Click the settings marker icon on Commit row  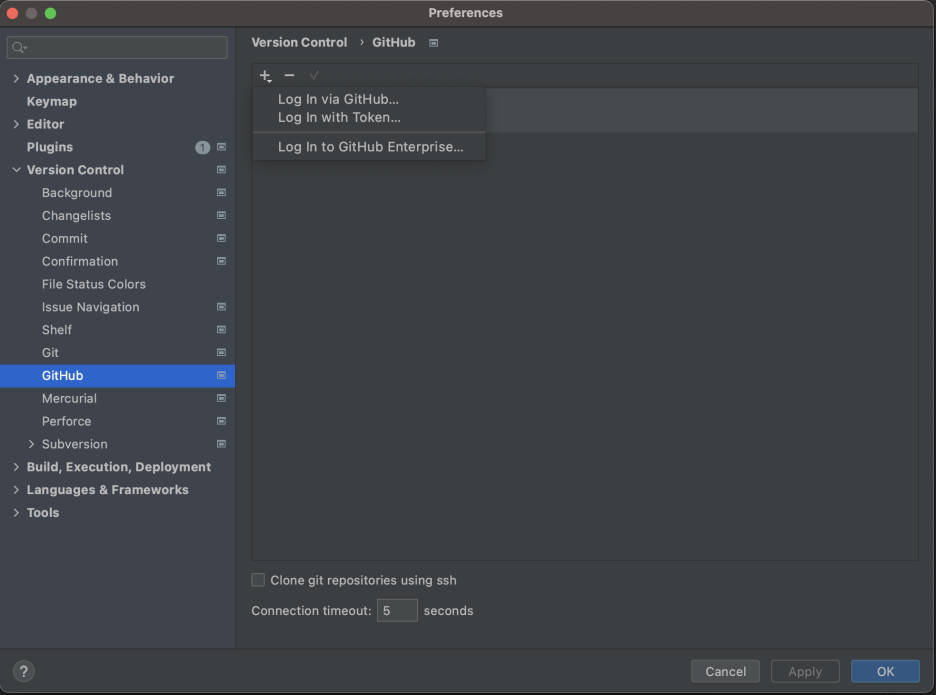[x=221, y=238]
